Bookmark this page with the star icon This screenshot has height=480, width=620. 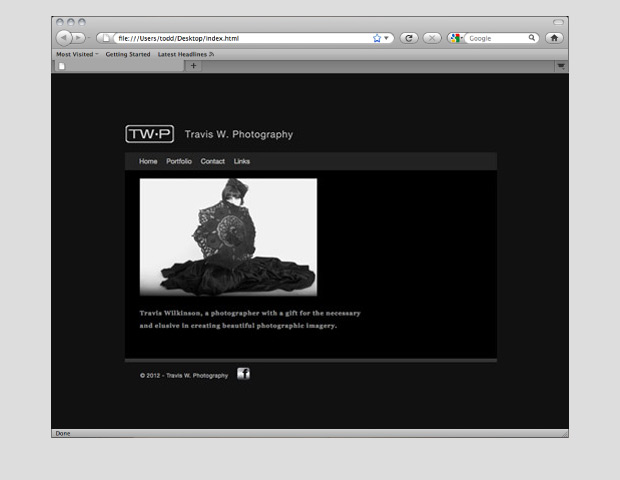click(x=377, y=38)
